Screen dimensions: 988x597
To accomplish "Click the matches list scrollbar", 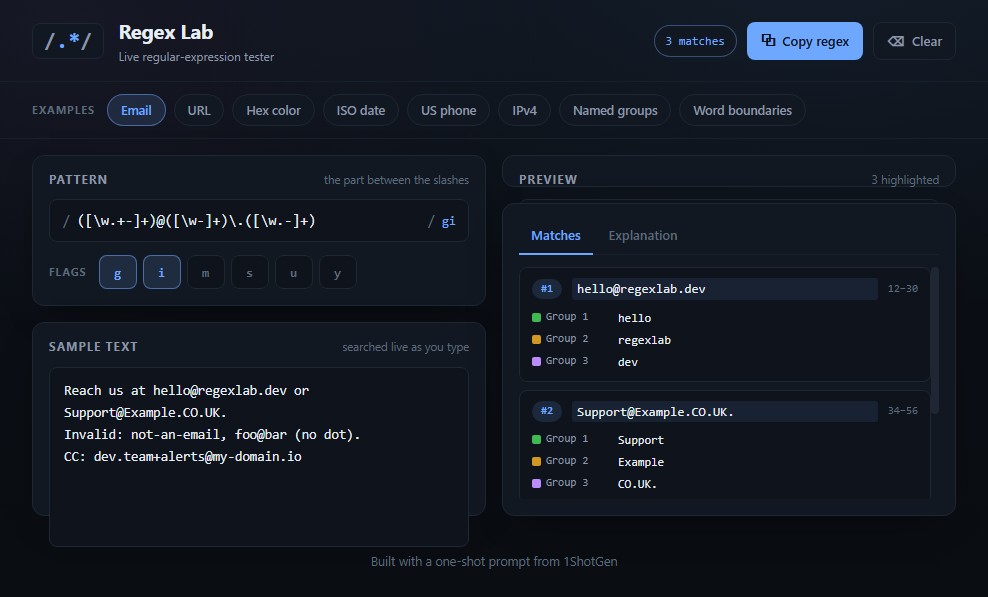I will (x=935, y=340).
